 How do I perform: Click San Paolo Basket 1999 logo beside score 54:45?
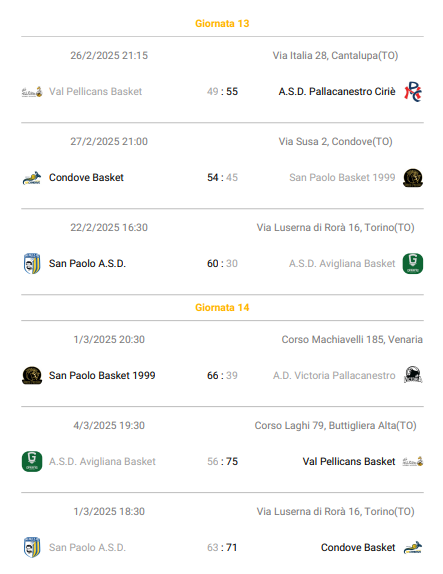pos(413,178)
